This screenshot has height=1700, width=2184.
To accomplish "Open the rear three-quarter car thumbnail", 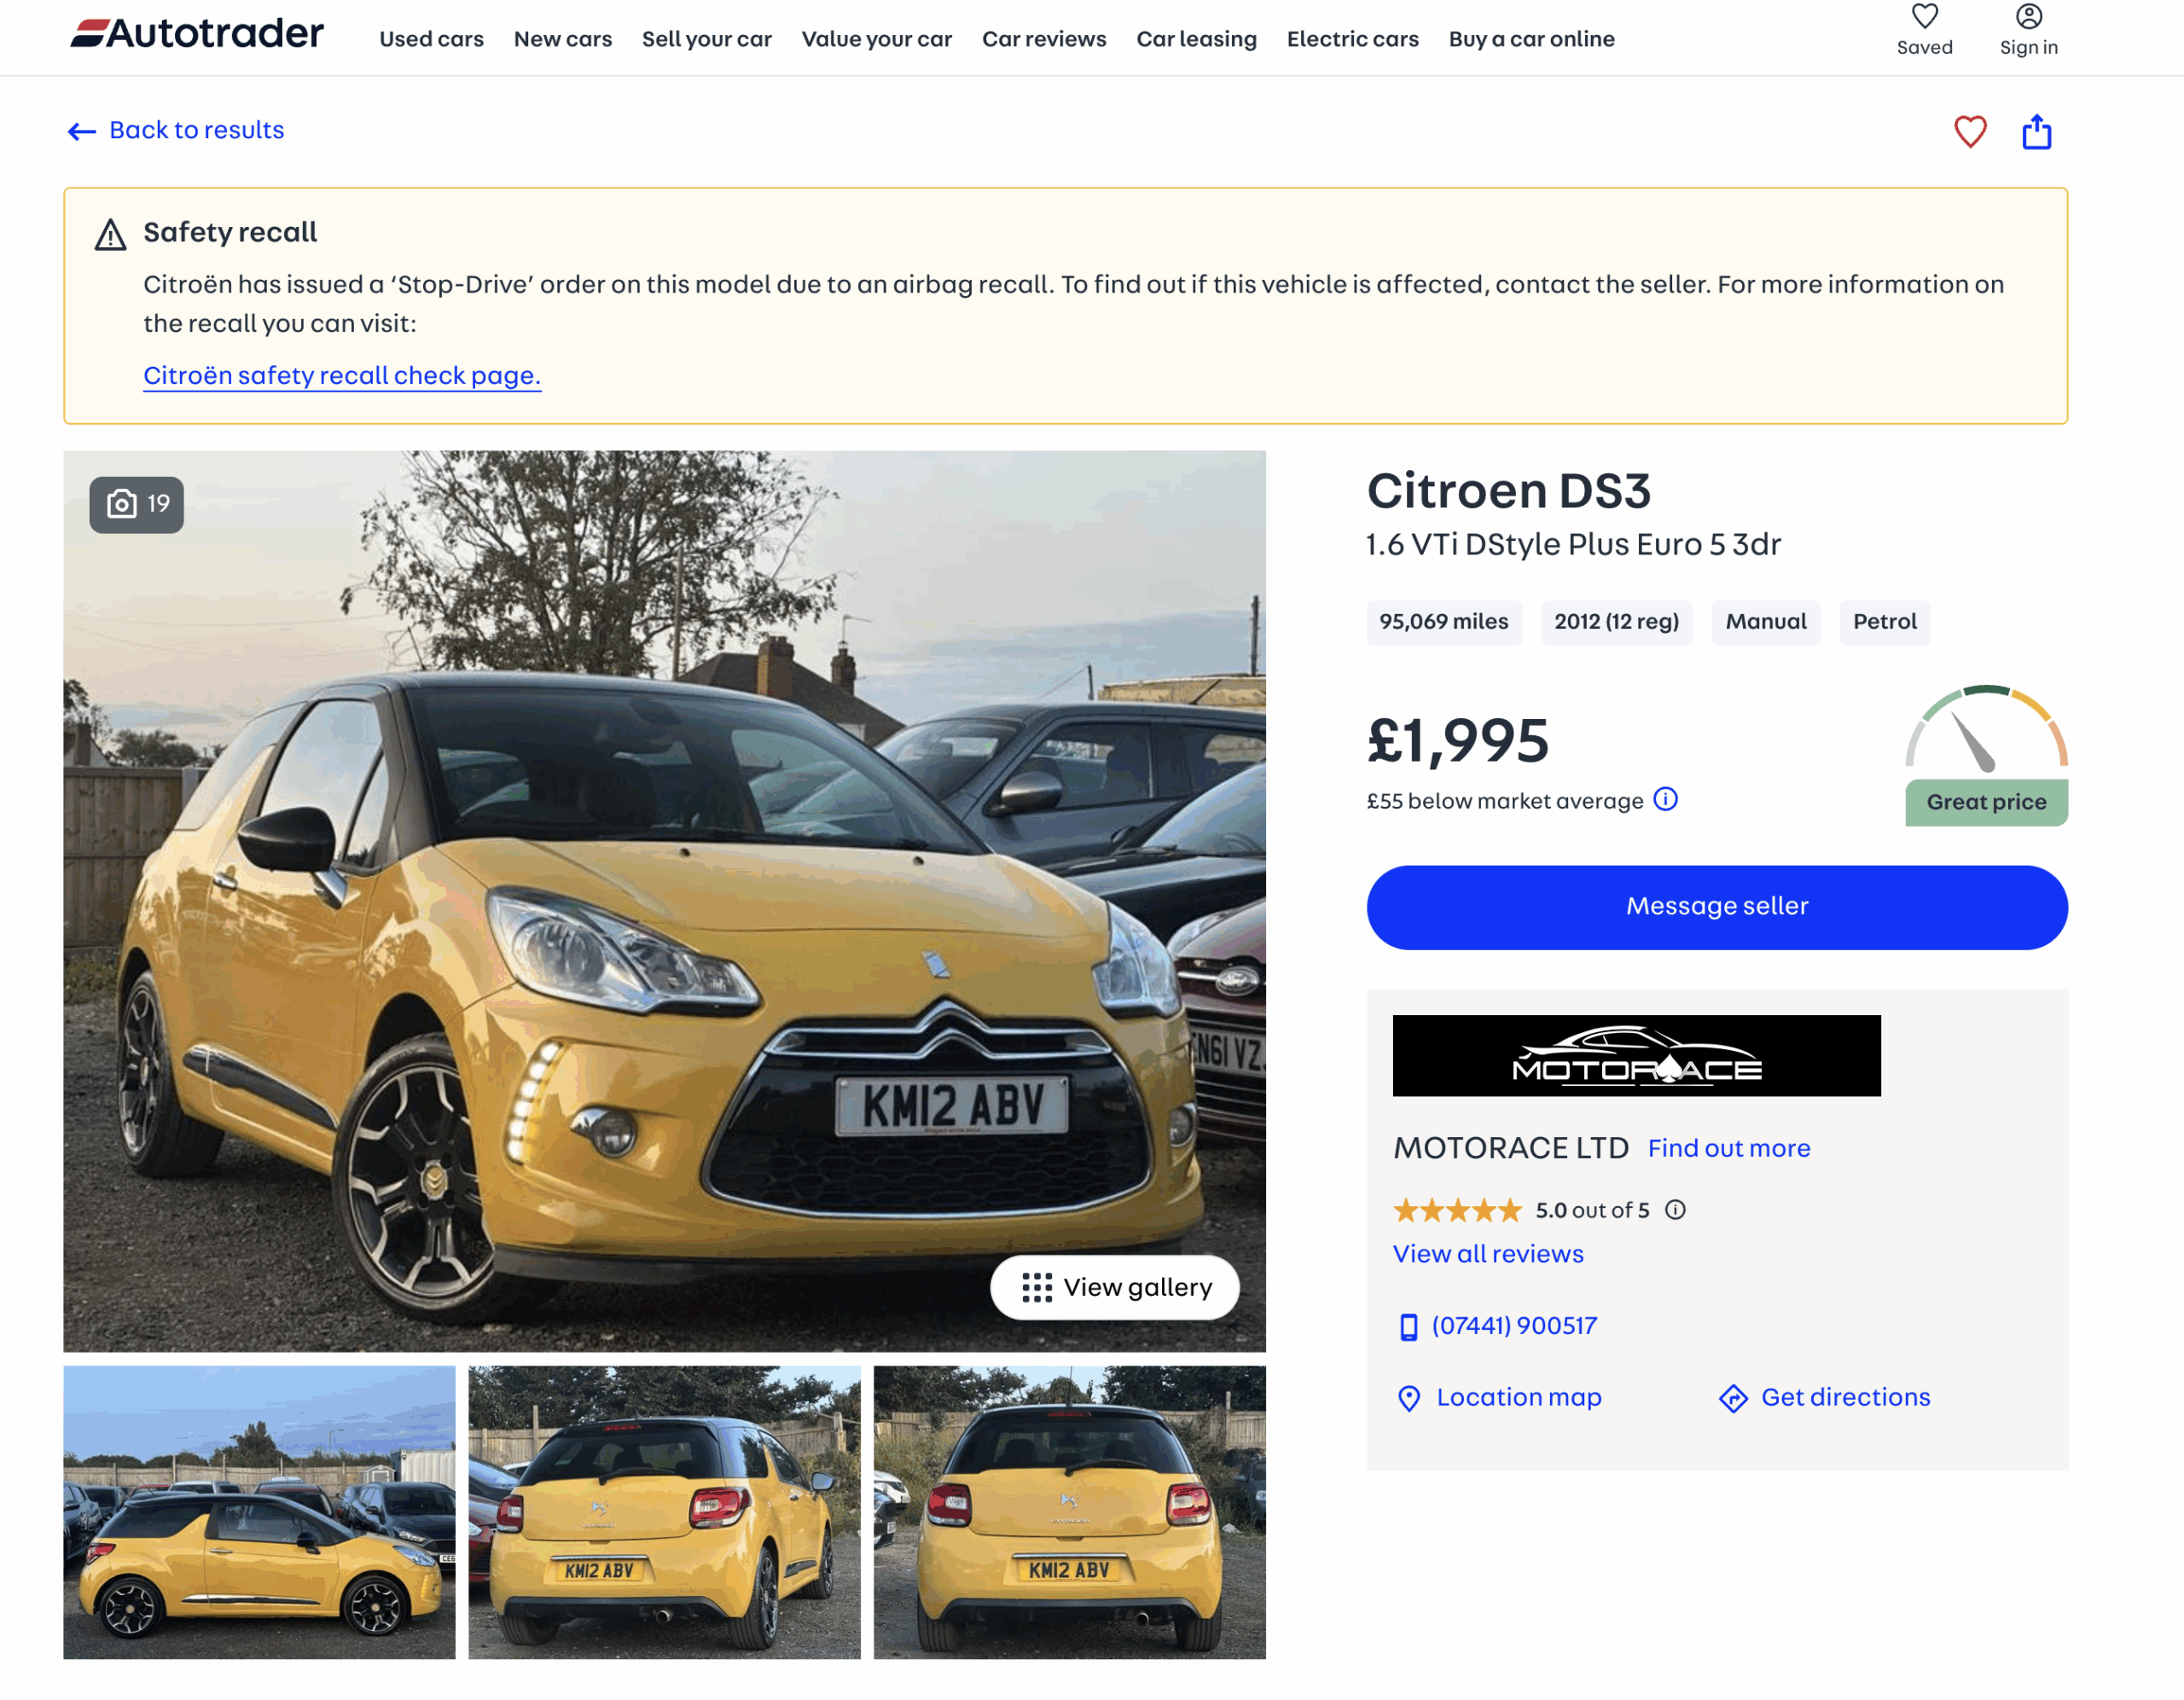I will pyautogui.click(x=664, y=1513).
